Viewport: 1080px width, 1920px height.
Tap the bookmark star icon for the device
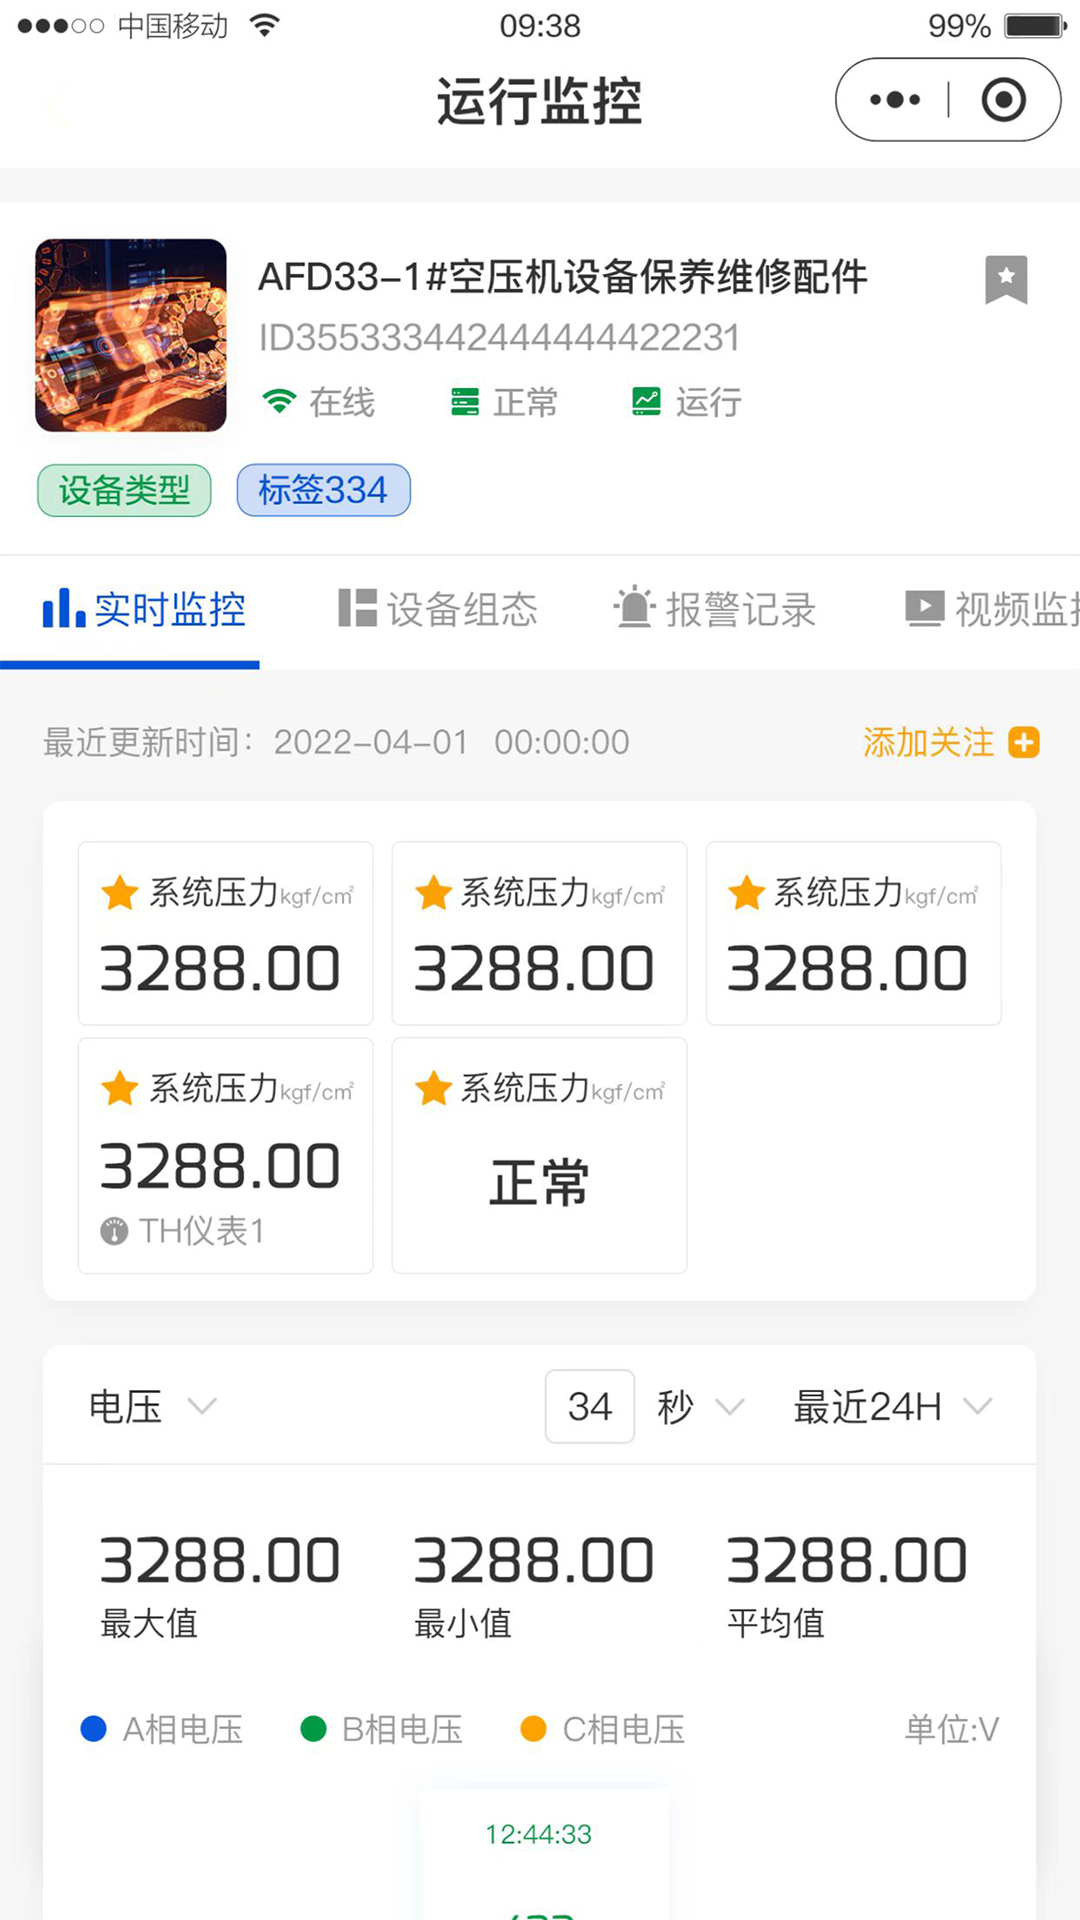(1005, 279)
